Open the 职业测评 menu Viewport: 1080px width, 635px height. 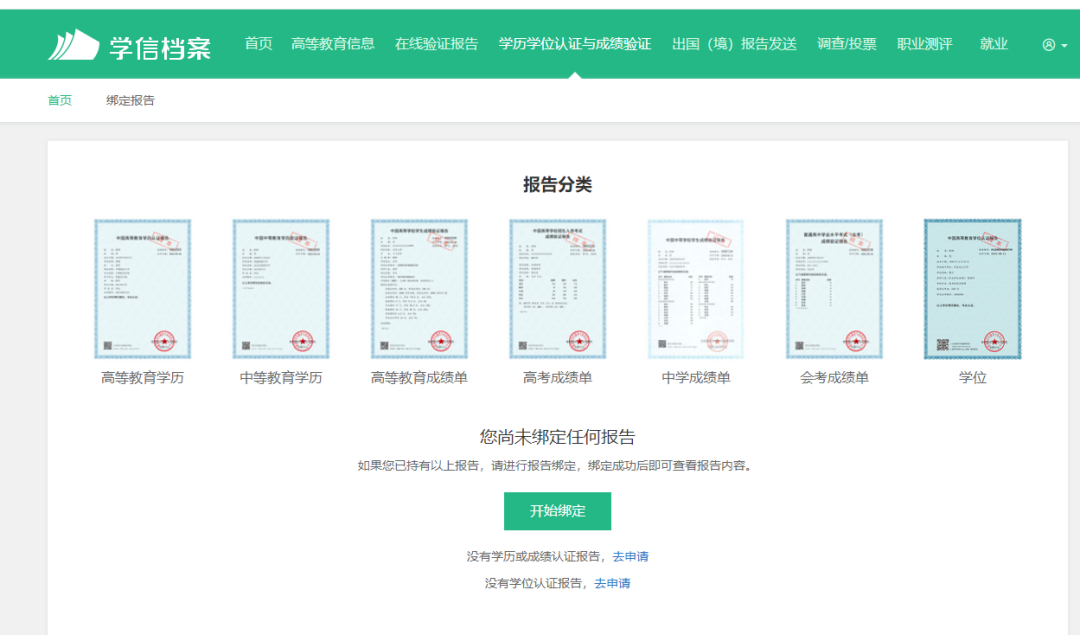(924, 44)
